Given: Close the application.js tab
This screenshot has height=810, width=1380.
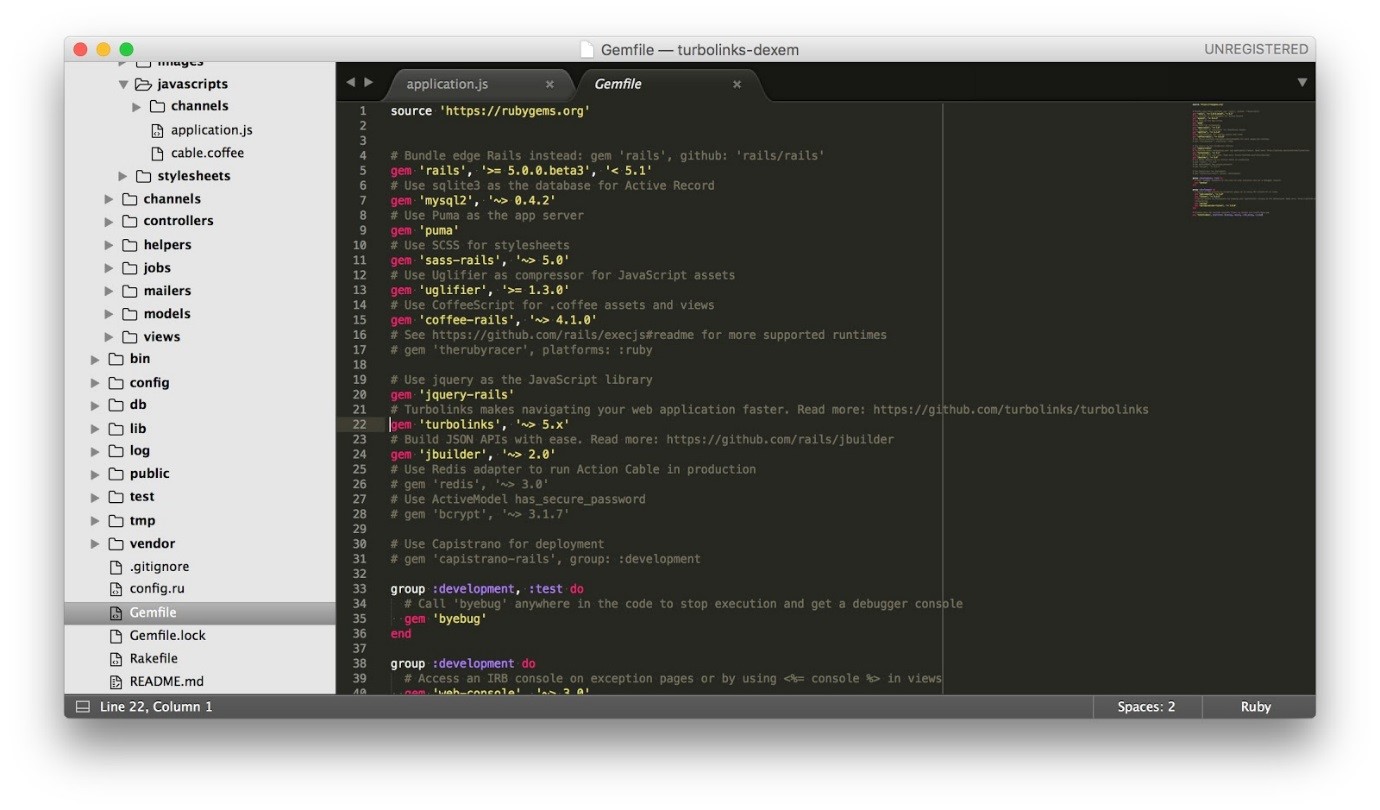Looking at the screenshot, I should coord(549,84).
